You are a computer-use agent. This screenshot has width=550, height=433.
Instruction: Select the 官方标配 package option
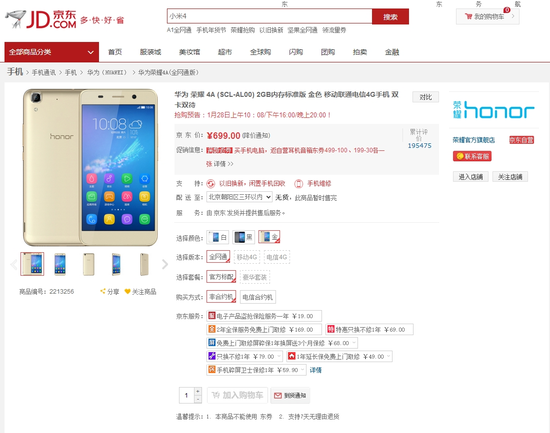[x=221, y=277]
